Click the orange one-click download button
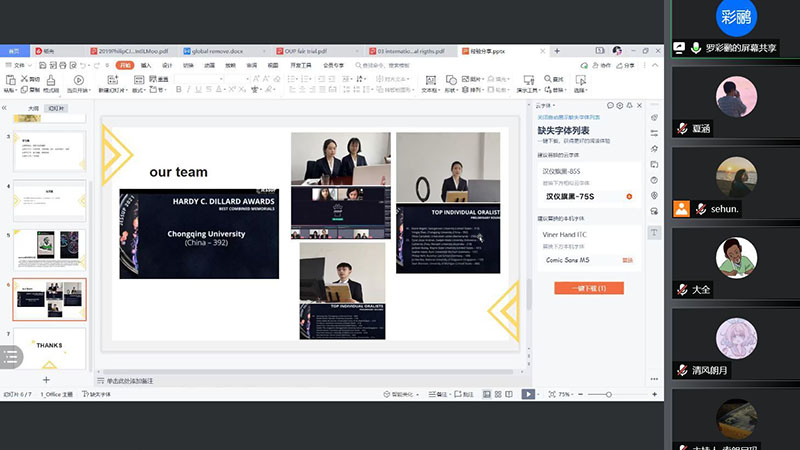The width and height of the screenshot is (800, 450). pyautogui.click(x=588, y=288)
